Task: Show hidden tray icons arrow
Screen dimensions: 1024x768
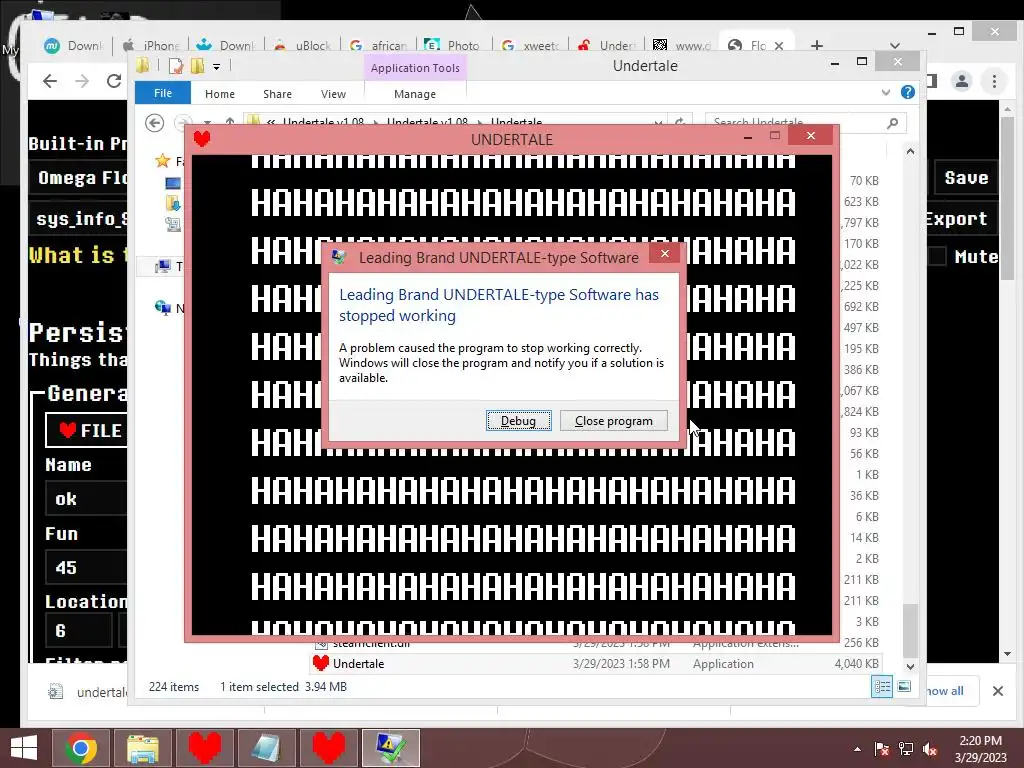Action: (857, 749)
